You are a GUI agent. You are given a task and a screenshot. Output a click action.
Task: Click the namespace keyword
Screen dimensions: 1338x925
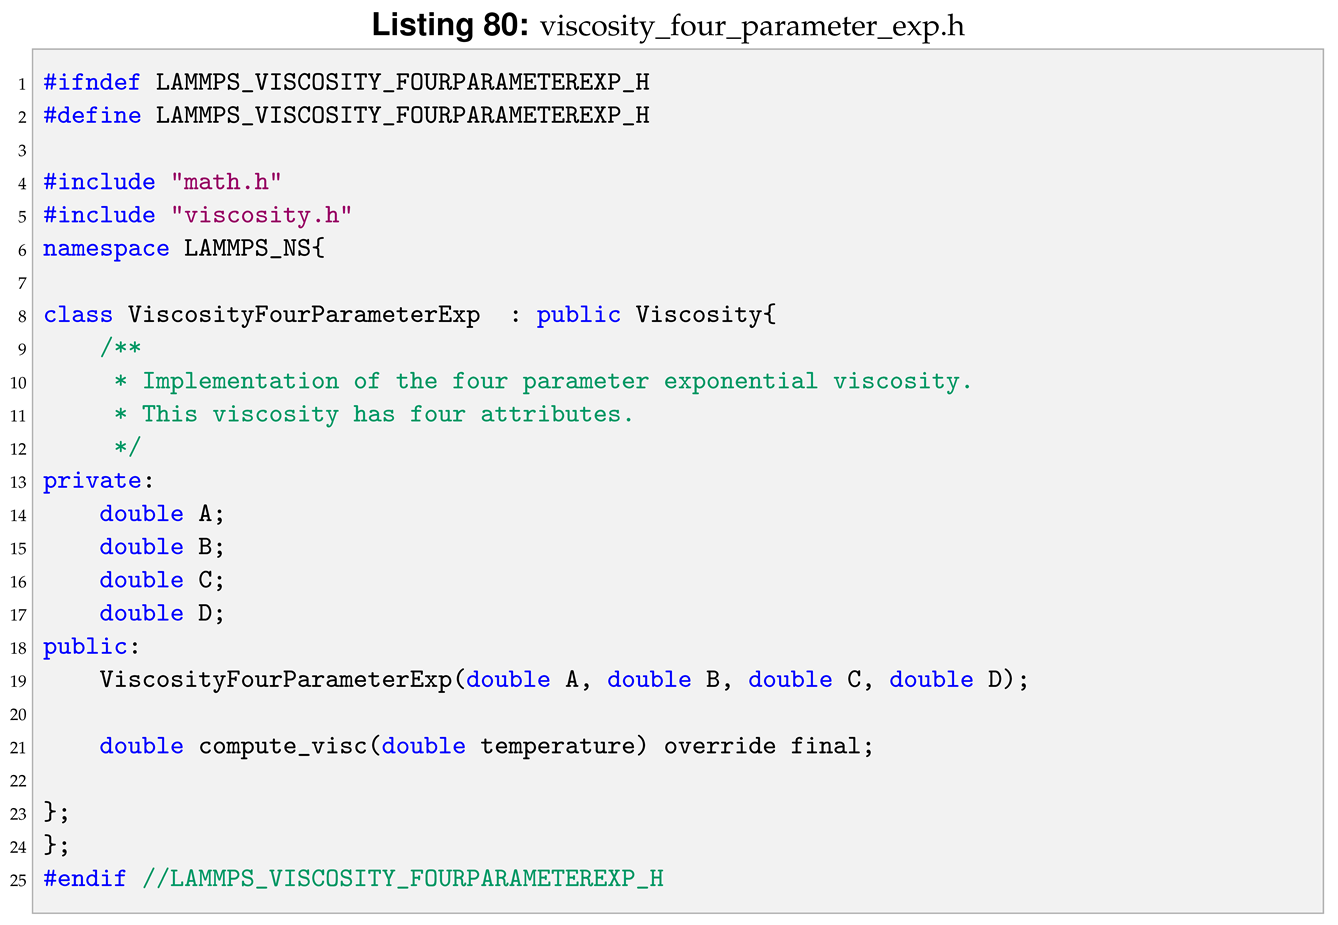click(106, 248)
